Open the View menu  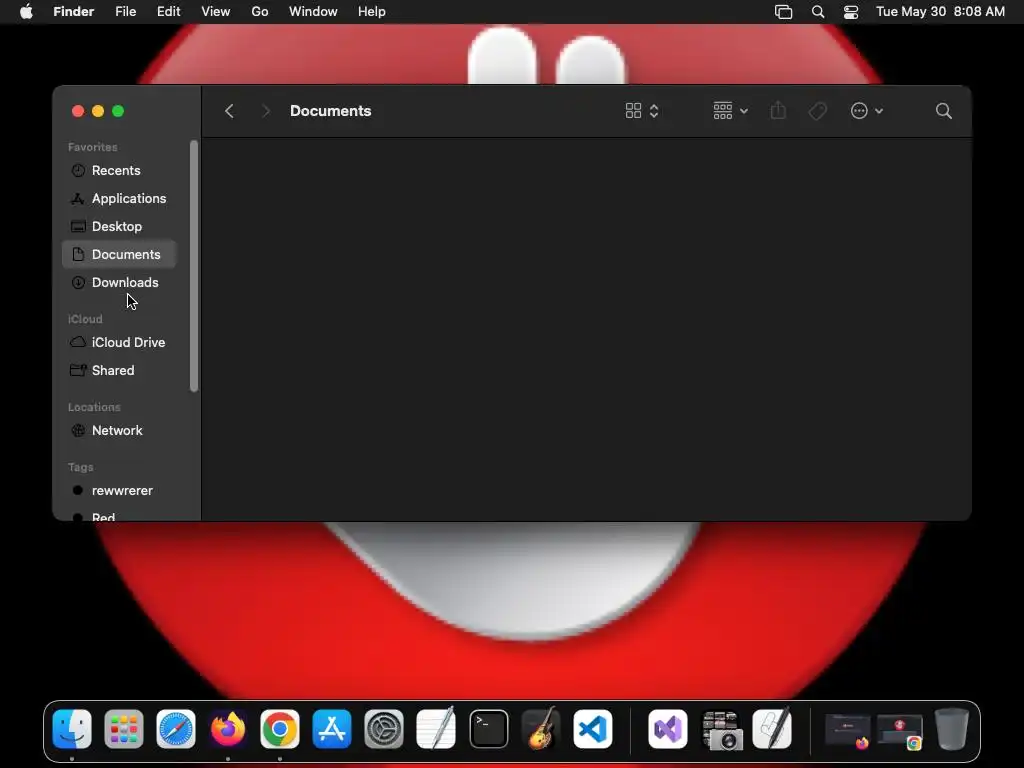216,12
